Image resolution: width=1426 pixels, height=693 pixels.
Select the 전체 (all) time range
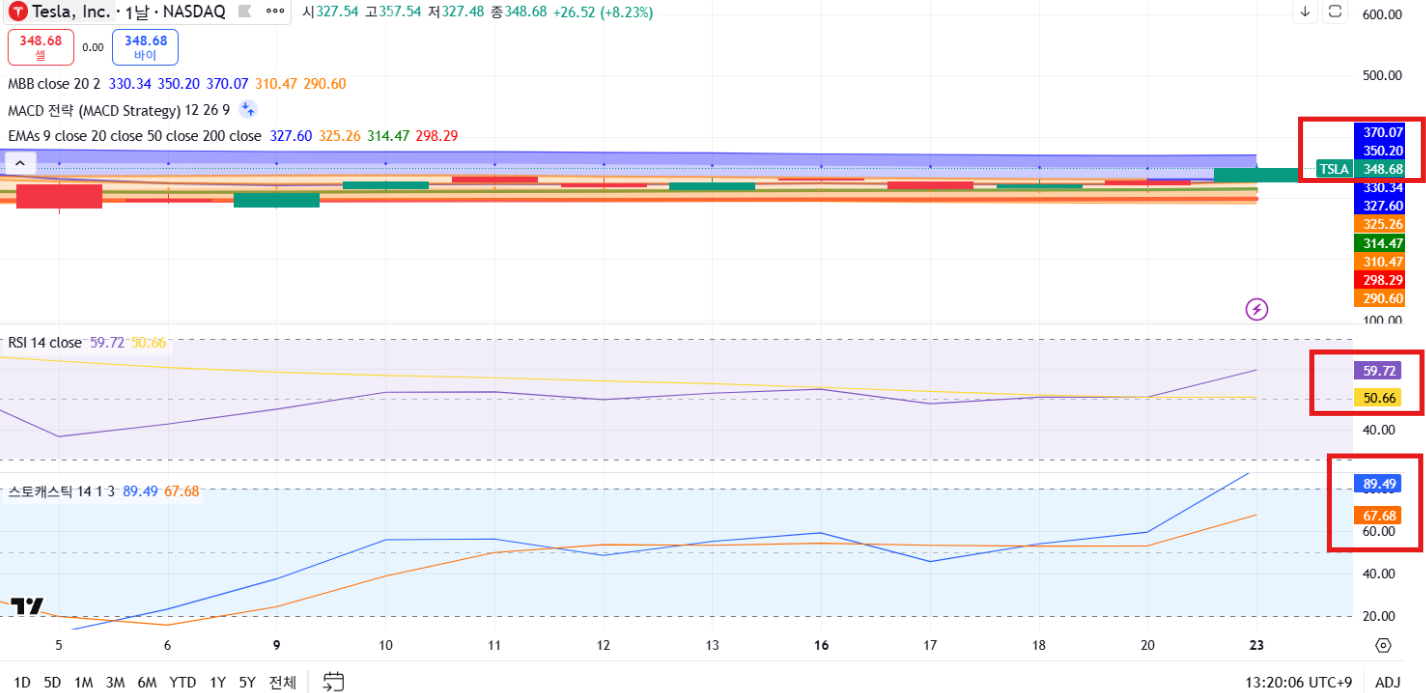pos(283,682)
